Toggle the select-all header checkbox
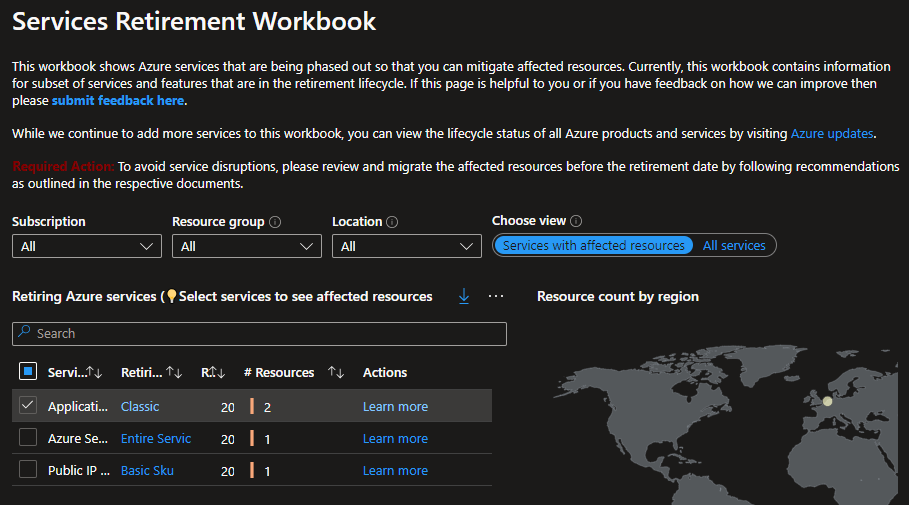 (x=28, y=371)
